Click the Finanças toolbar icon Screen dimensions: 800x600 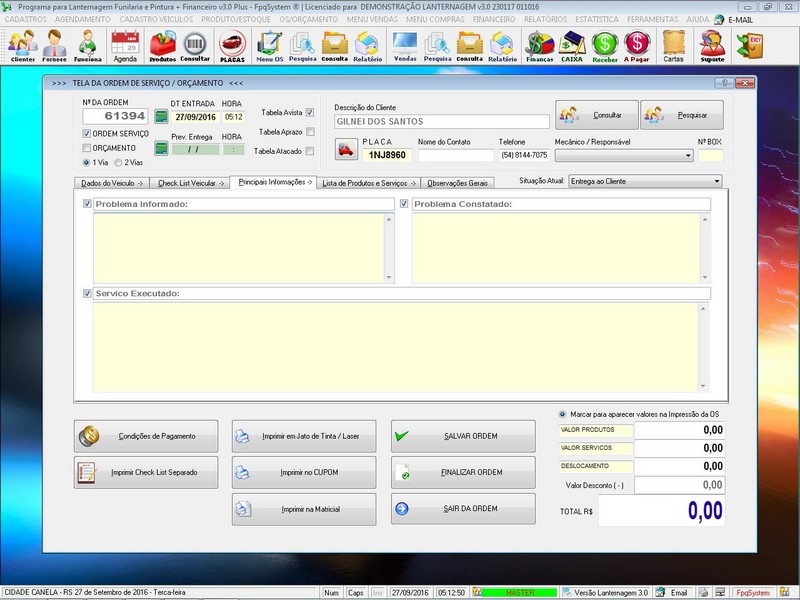click(540, 45)
